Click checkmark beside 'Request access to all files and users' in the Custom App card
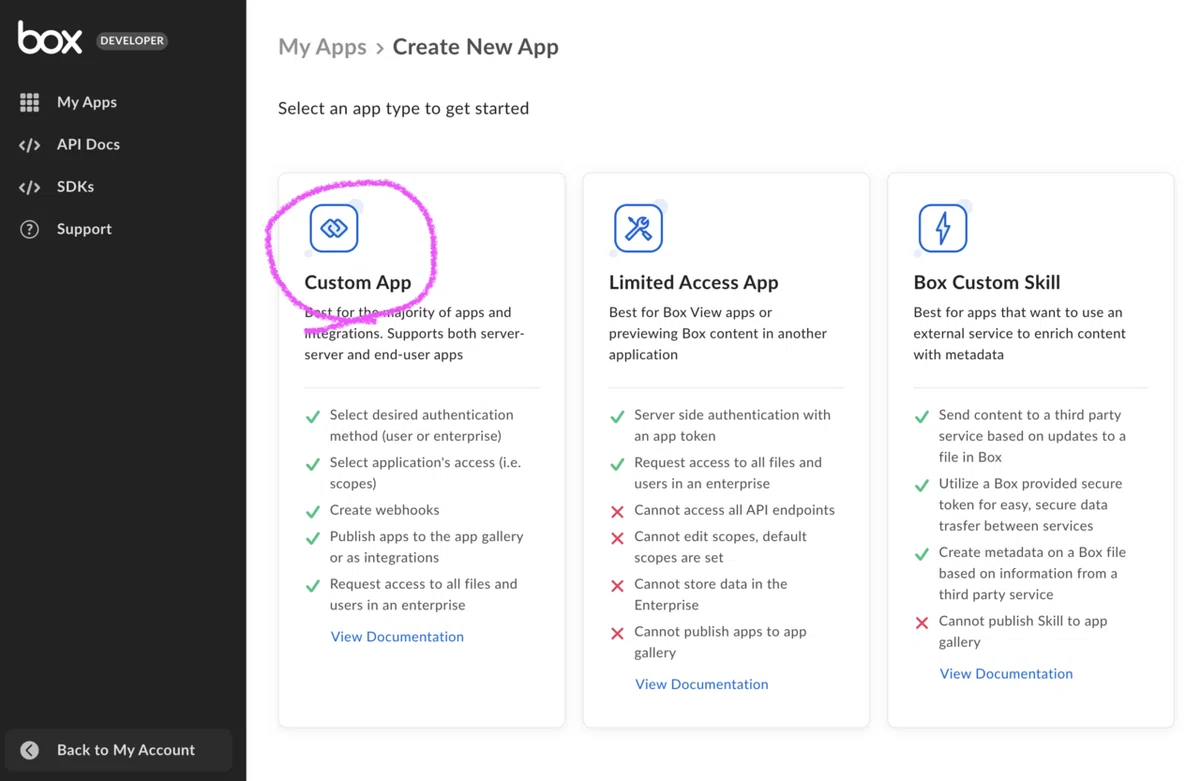The width and height of the screenshot is (1200, 781). (x=313, y=585)
